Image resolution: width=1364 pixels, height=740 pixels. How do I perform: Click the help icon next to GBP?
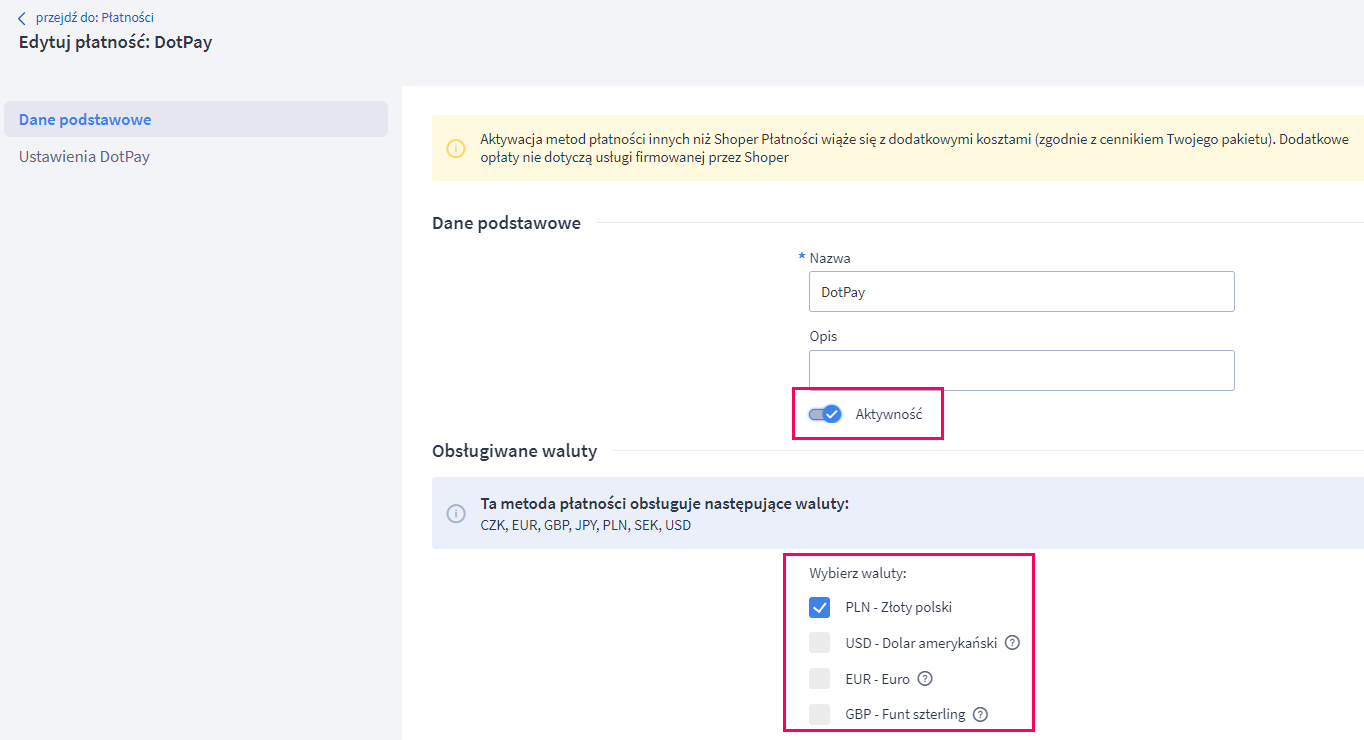click(980, 715)
